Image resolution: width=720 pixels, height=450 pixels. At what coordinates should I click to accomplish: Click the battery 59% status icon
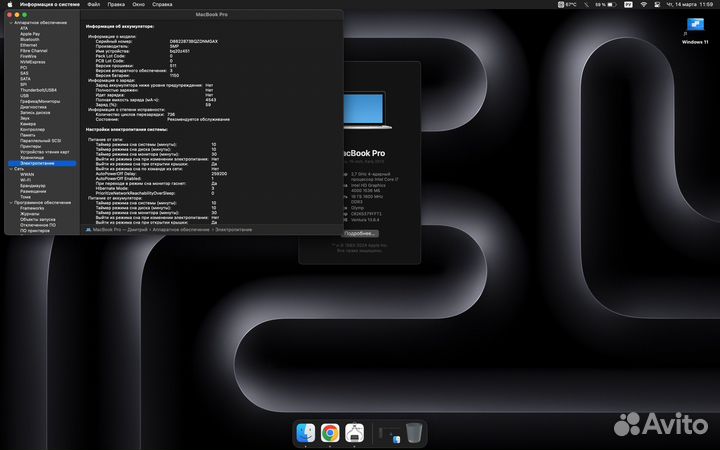point(606,5)
